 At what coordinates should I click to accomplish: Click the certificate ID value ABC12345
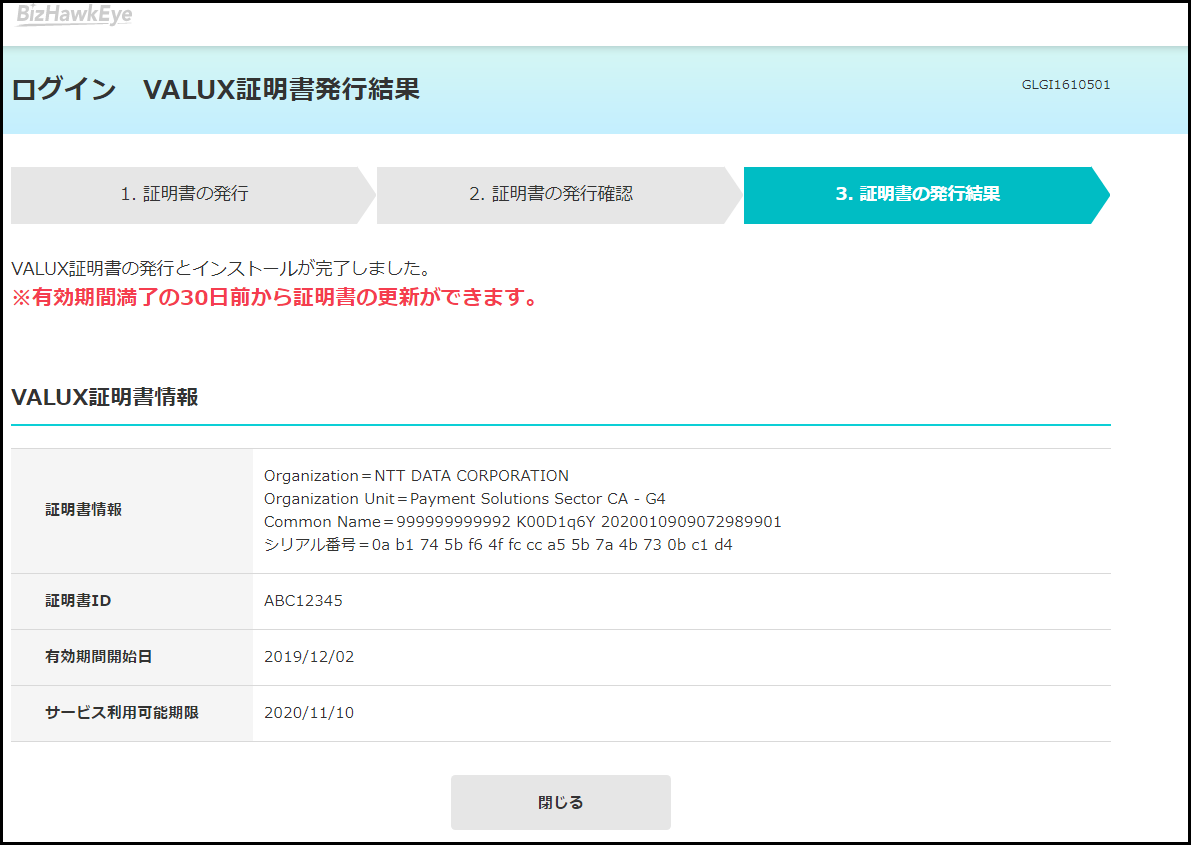(303, 600)
